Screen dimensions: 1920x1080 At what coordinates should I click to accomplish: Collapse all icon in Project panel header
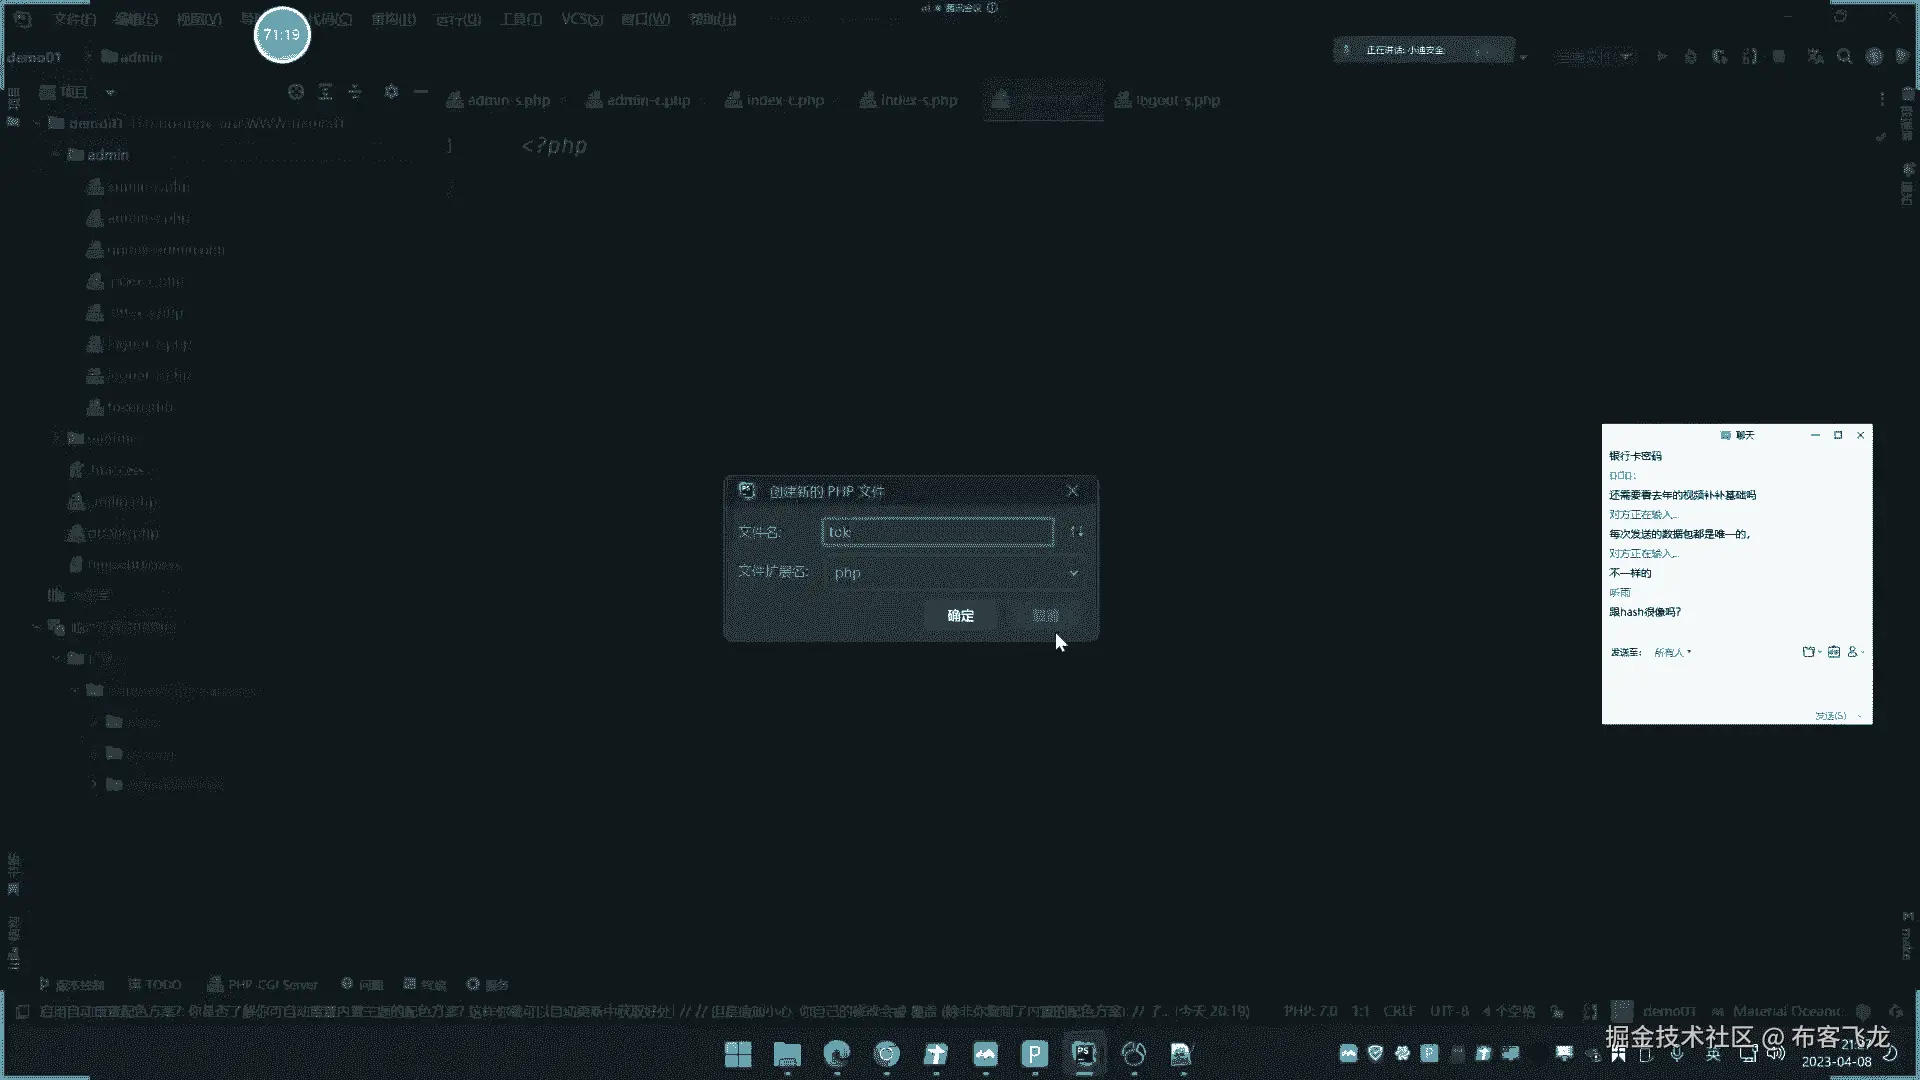355,92
